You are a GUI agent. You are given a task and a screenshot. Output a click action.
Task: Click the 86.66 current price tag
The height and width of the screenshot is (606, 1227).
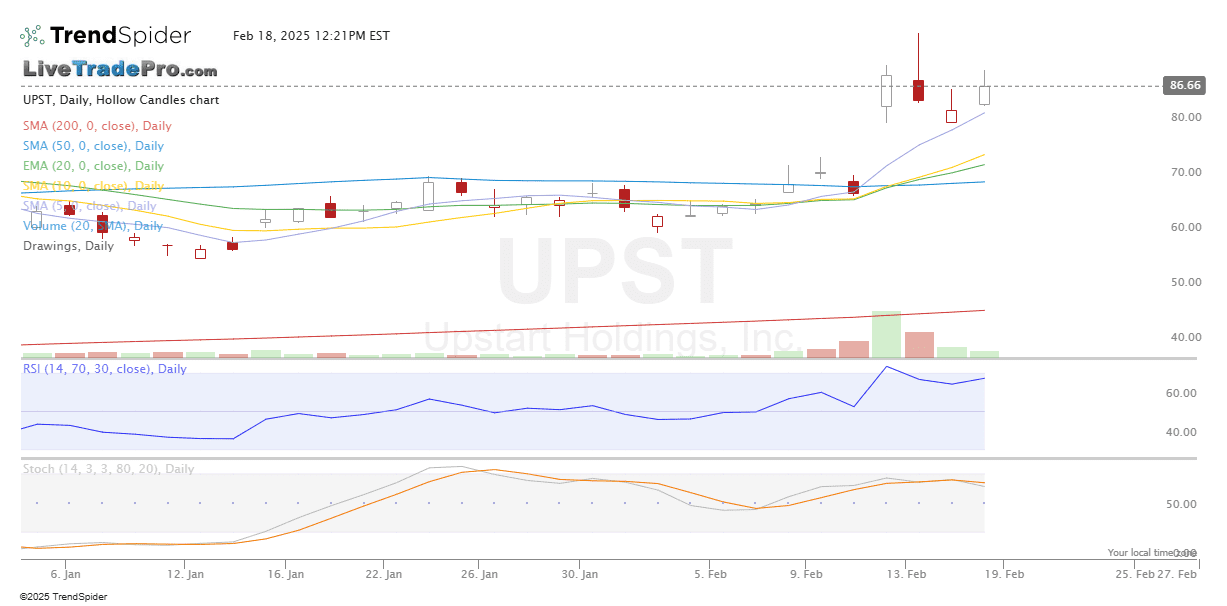[1184, 86]
